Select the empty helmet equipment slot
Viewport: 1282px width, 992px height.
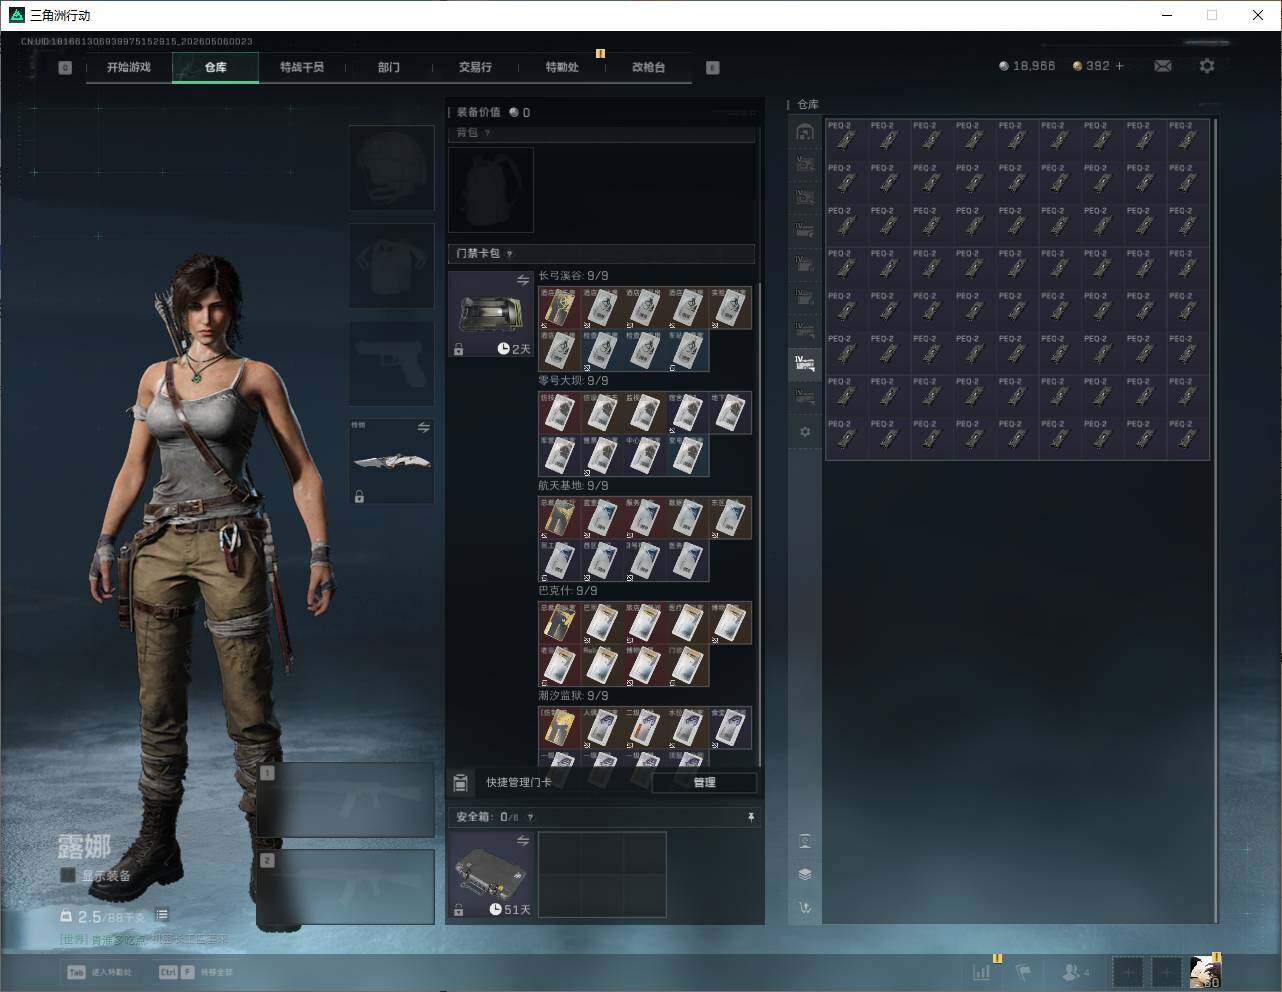point(391,168)
